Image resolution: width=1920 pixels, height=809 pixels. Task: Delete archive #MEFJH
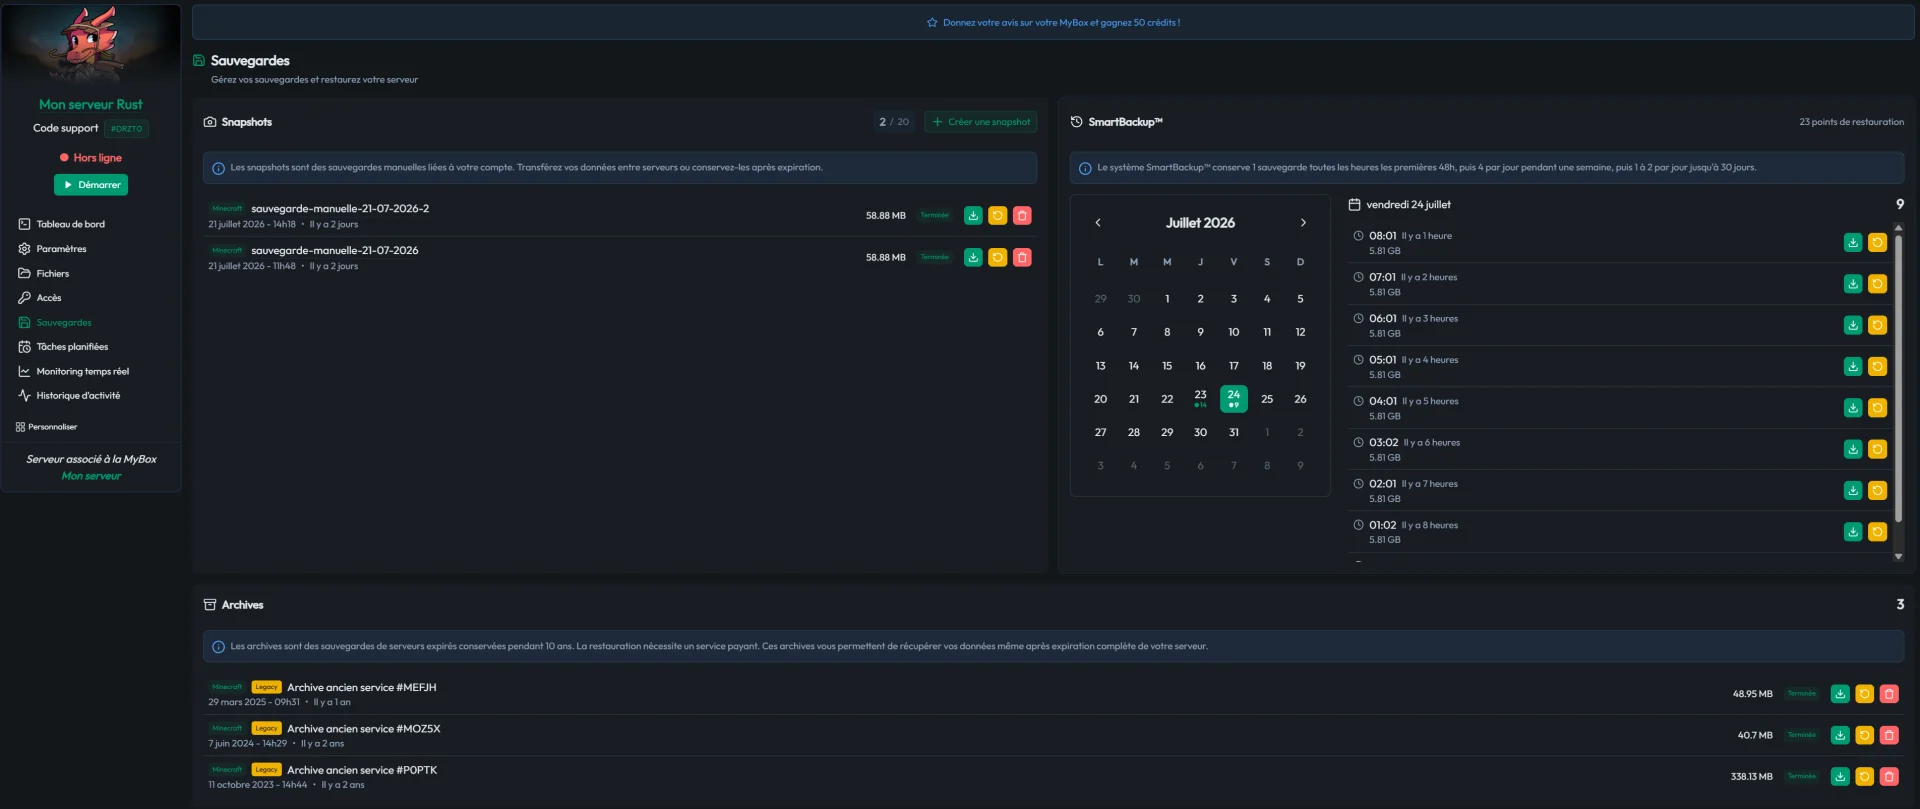point(1889,694)
